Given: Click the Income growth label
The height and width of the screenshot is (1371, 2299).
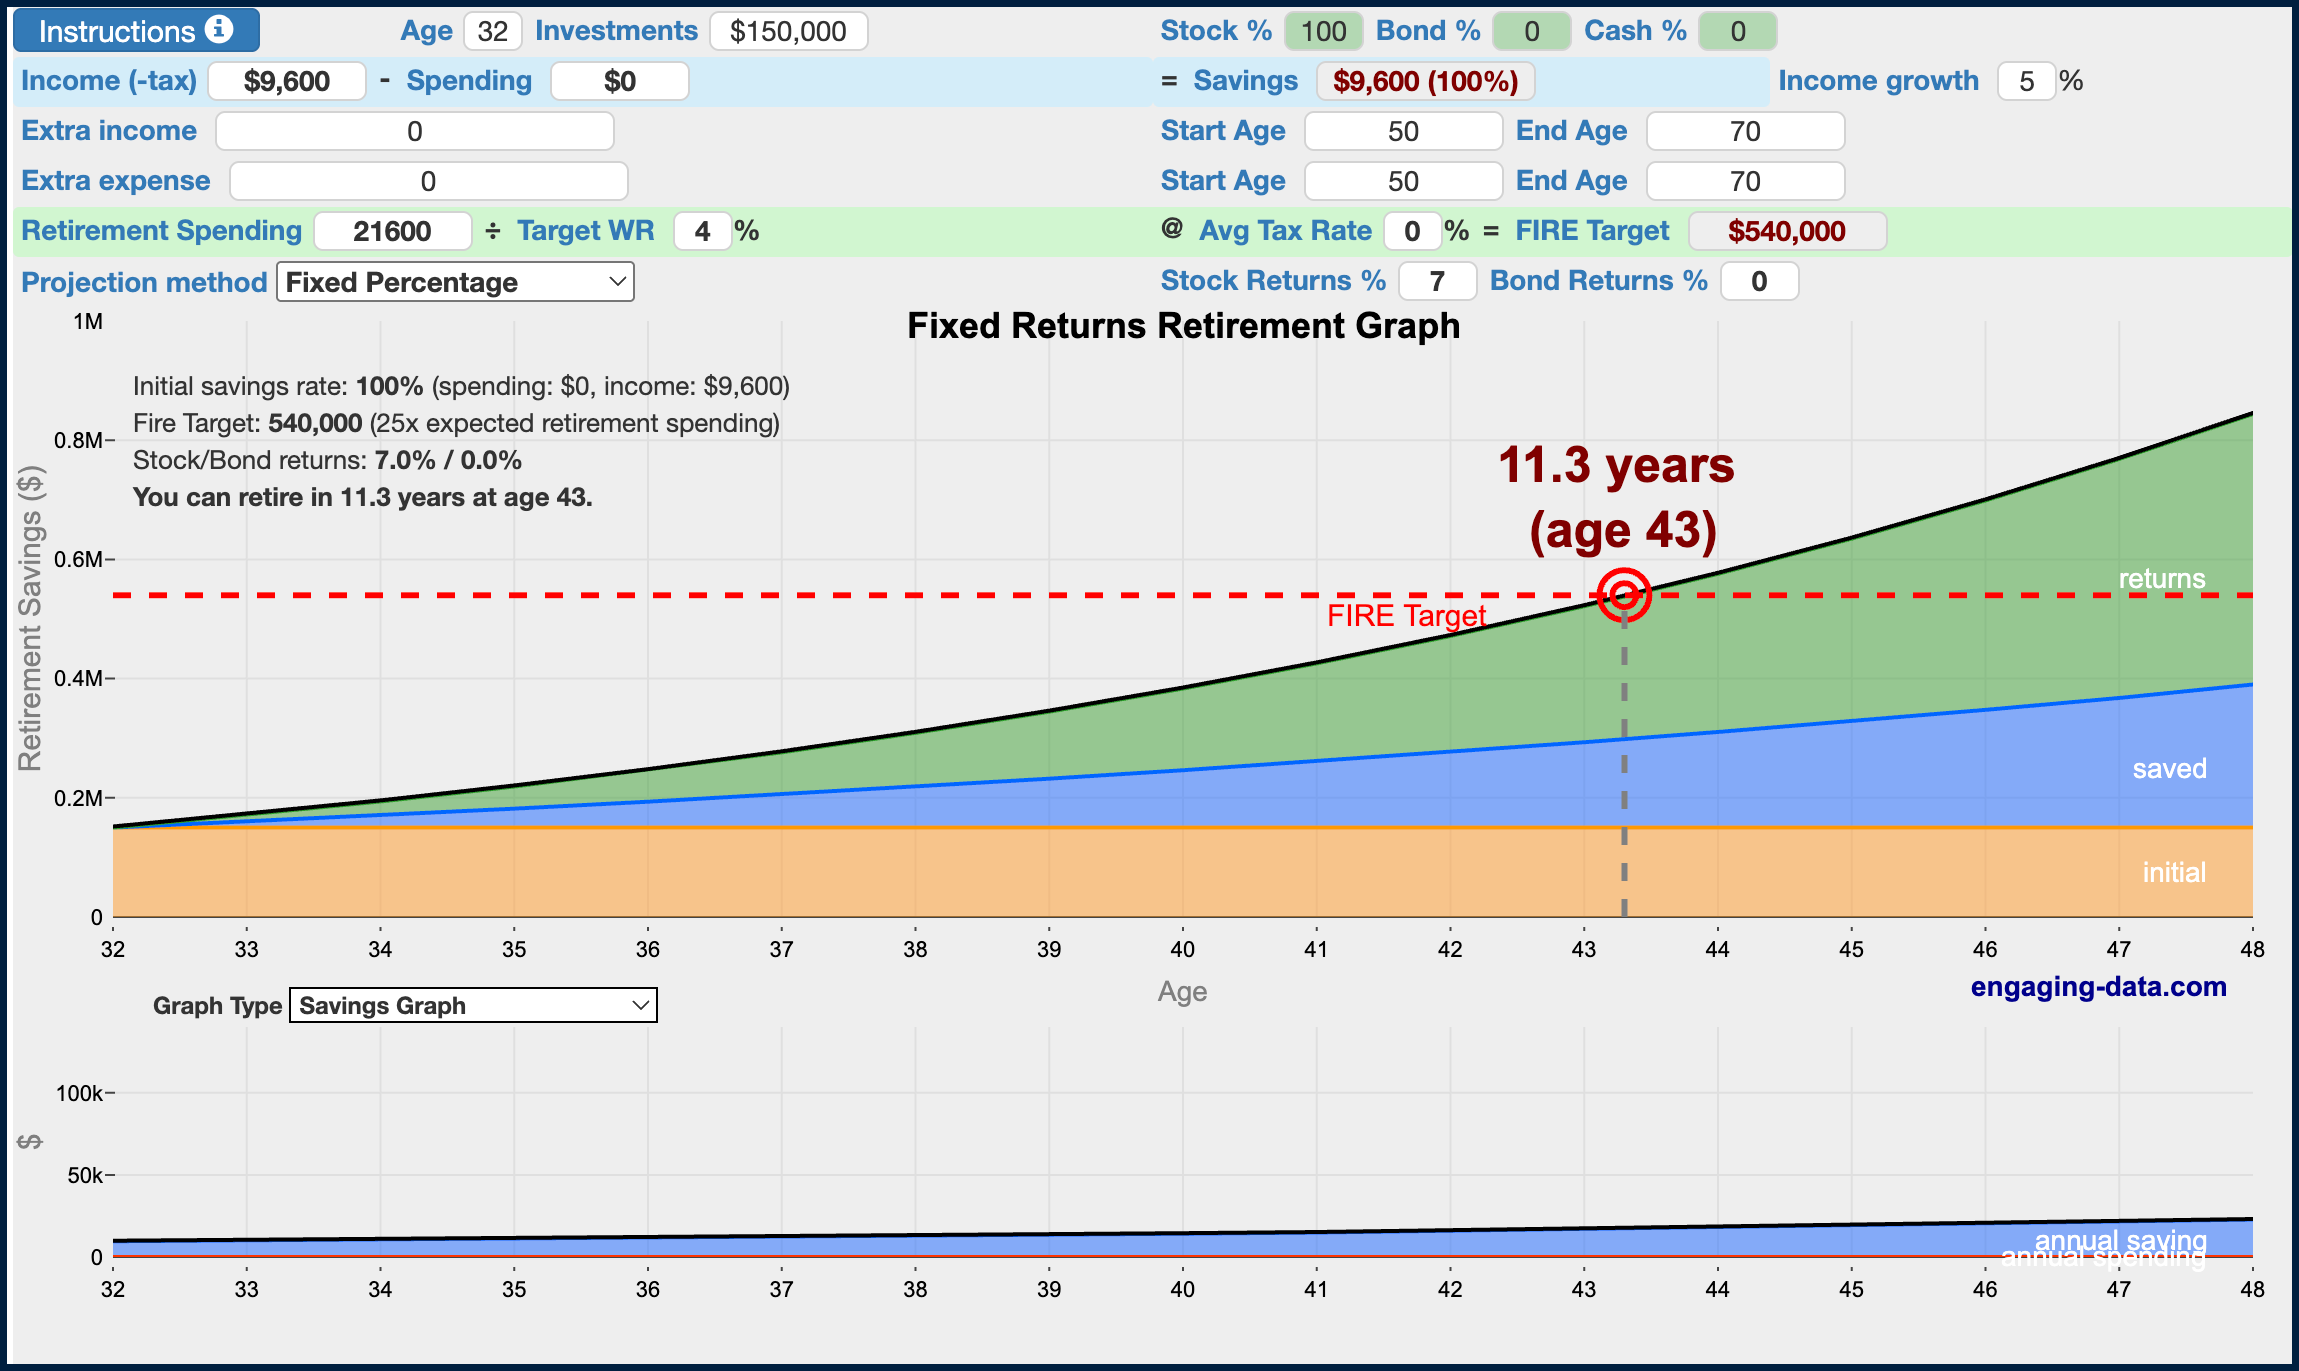Looking at the screenshot, I should coord(1878,81).
